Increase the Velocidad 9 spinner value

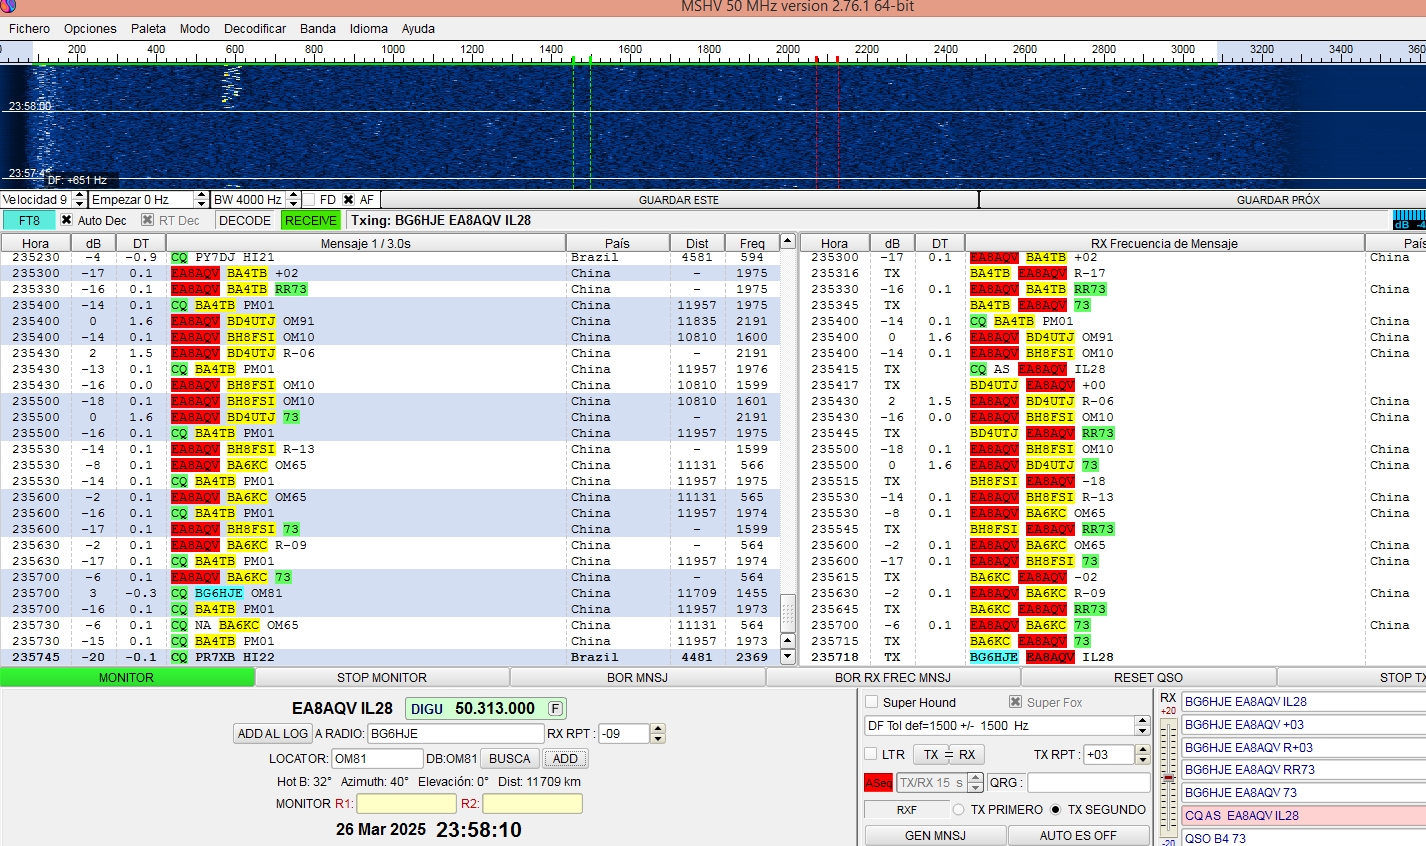79,195
